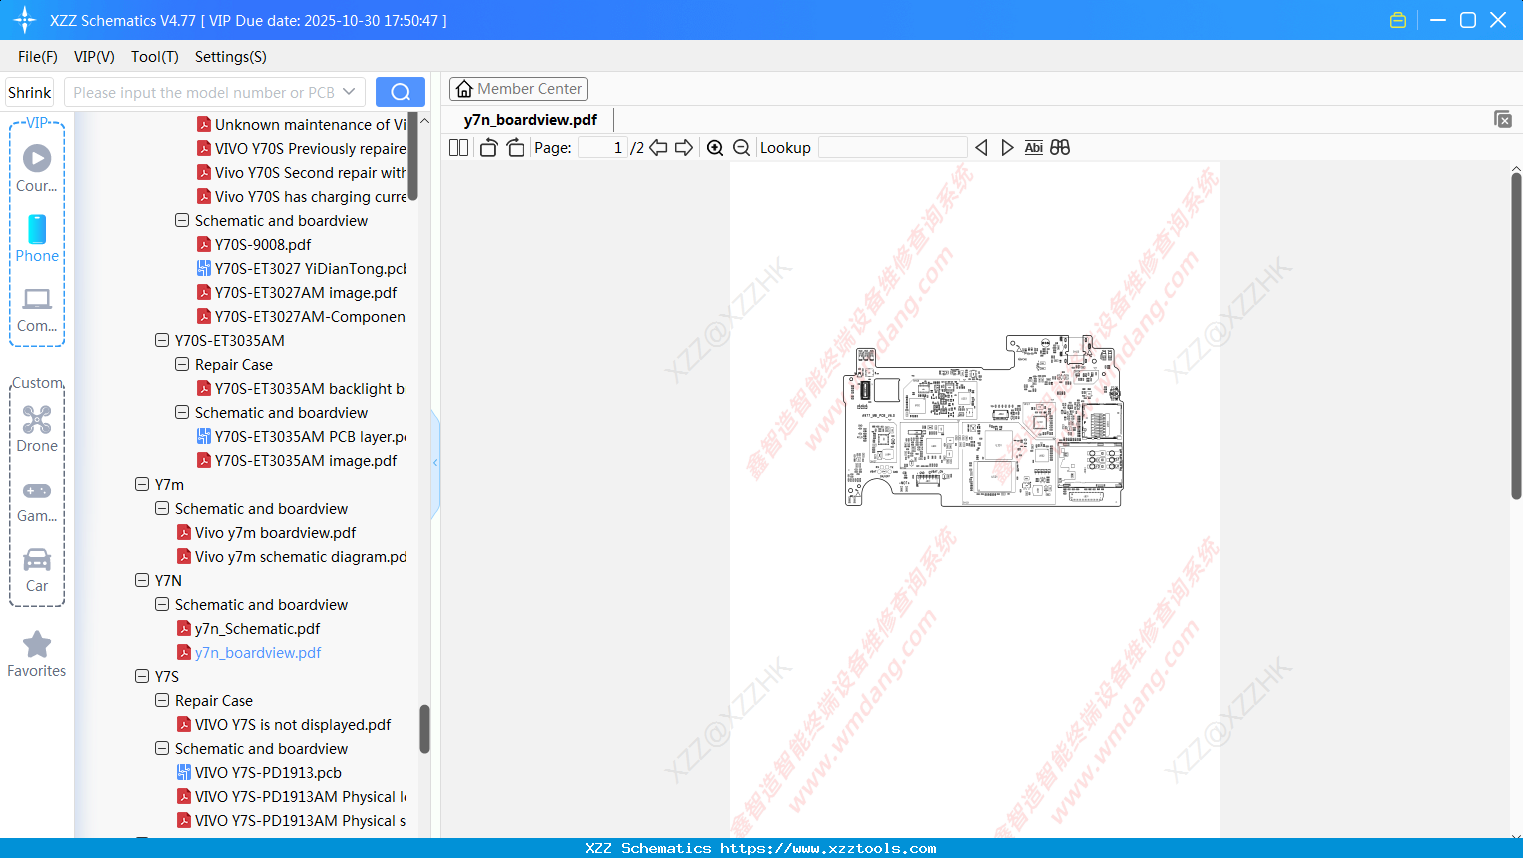
Task: Open the Tool(T) menu
Action: [155, 57]
